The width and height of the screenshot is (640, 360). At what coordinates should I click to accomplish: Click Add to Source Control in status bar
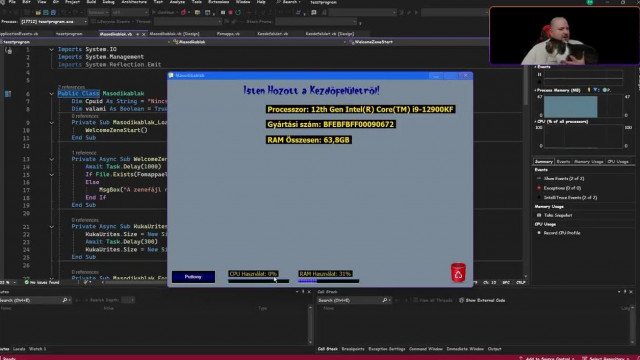click(x=547, y=358)
